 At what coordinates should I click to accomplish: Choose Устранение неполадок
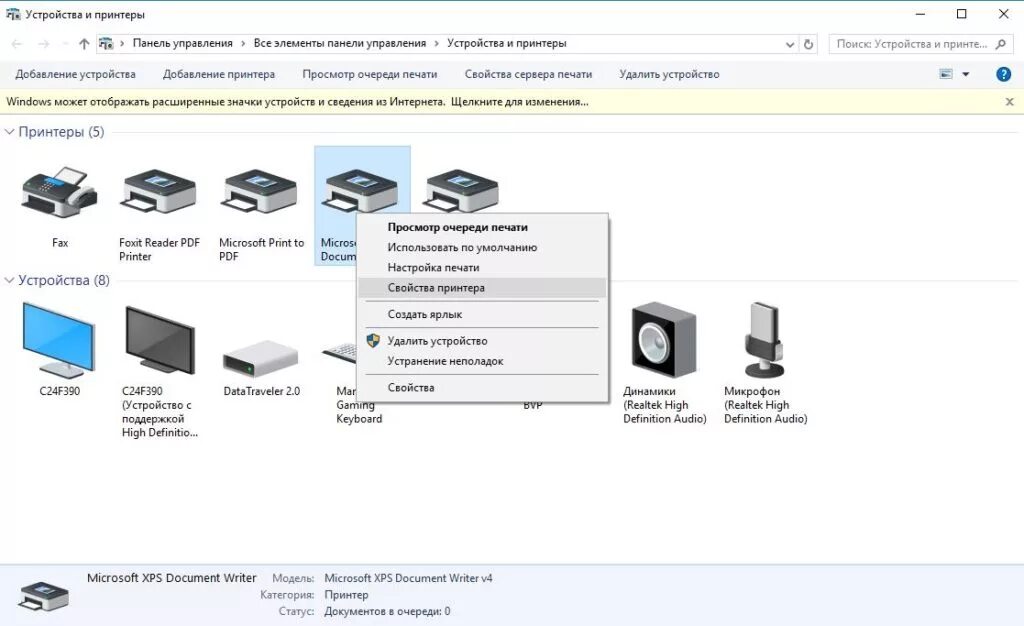click(x=483, y=361)
